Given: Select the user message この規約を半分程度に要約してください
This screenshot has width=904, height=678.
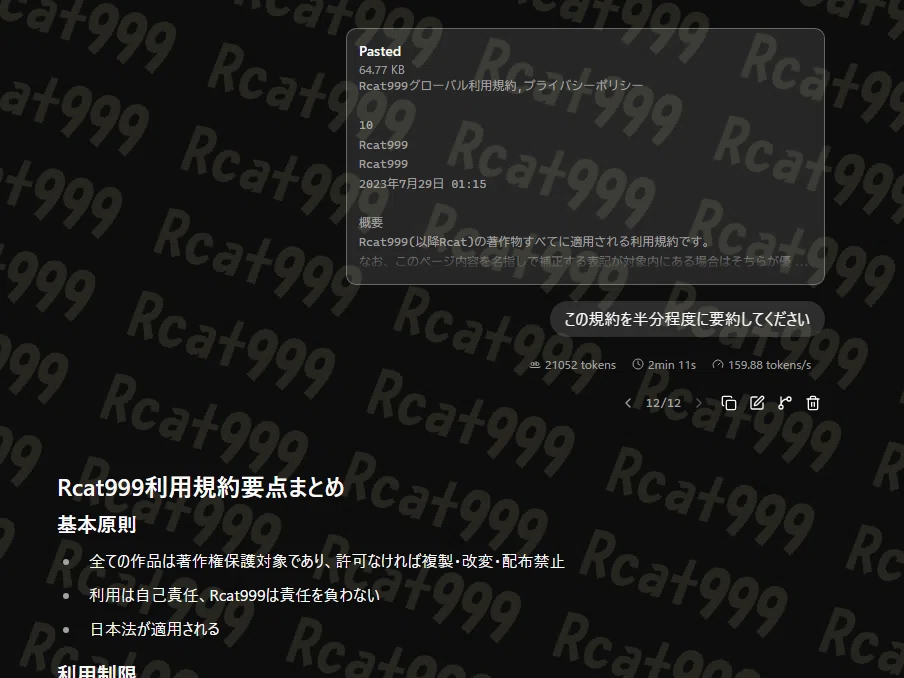Looking at the screenshot, I should pyautogui.click(x=687, y=319).
